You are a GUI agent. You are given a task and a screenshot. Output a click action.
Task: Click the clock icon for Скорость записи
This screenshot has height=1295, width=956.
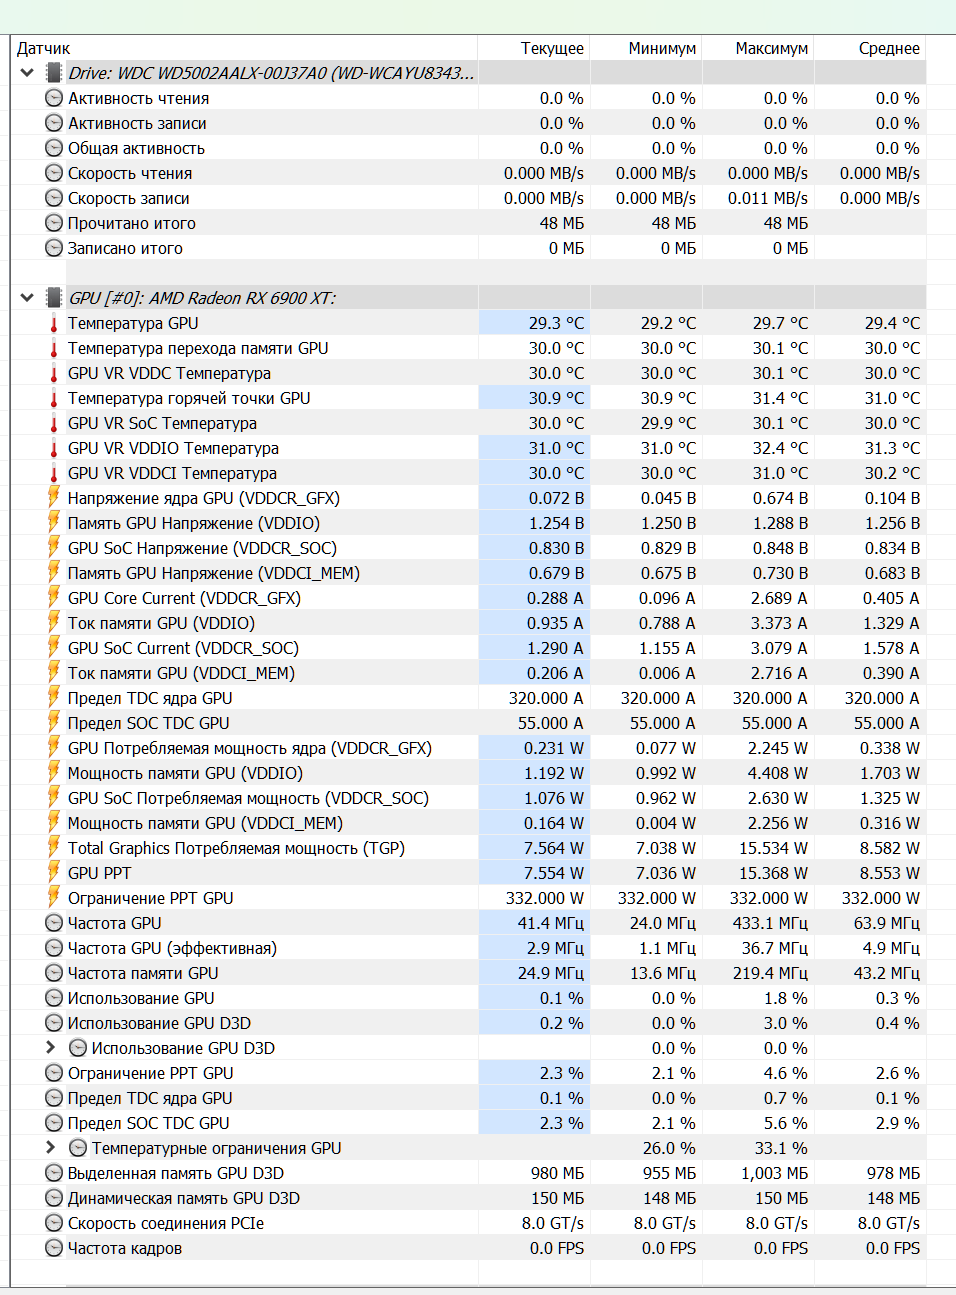tap(54, 198)
